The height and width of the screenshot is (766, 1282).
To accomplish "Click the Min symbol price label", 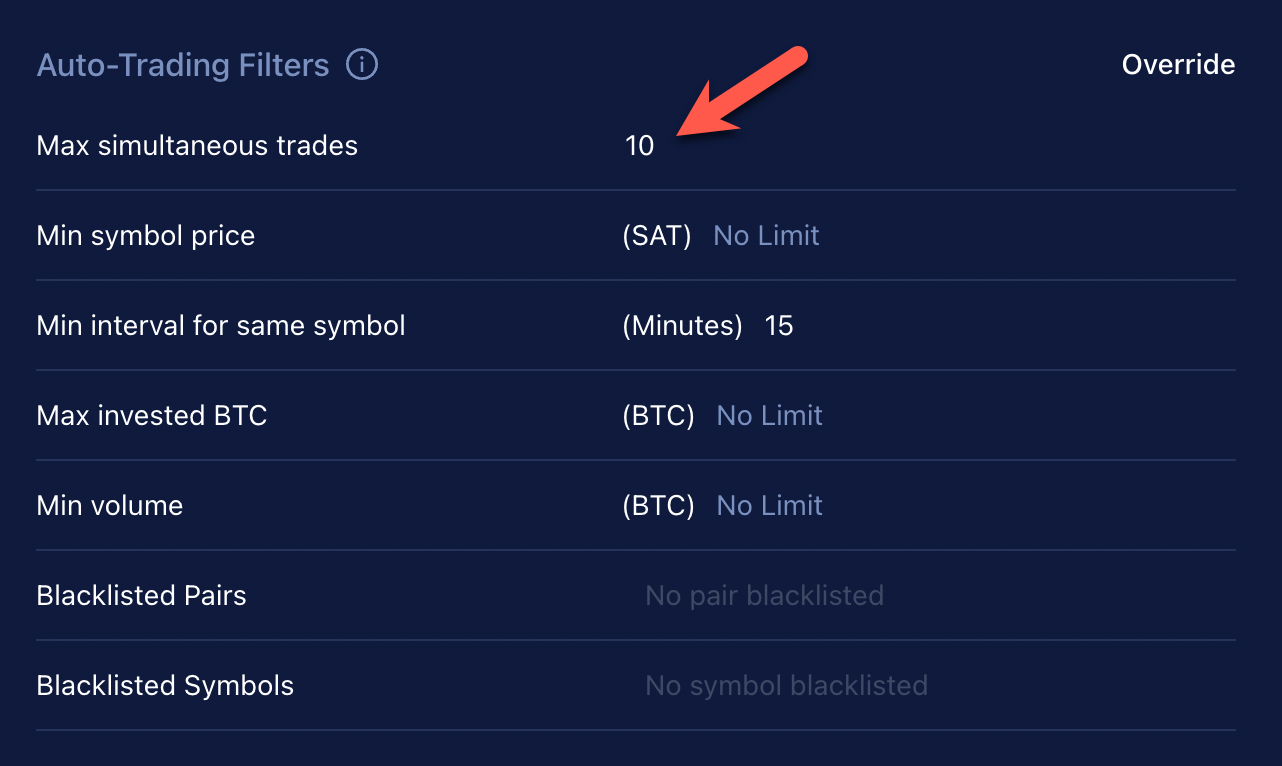I will pyautogui.click(x=146, y=236).
